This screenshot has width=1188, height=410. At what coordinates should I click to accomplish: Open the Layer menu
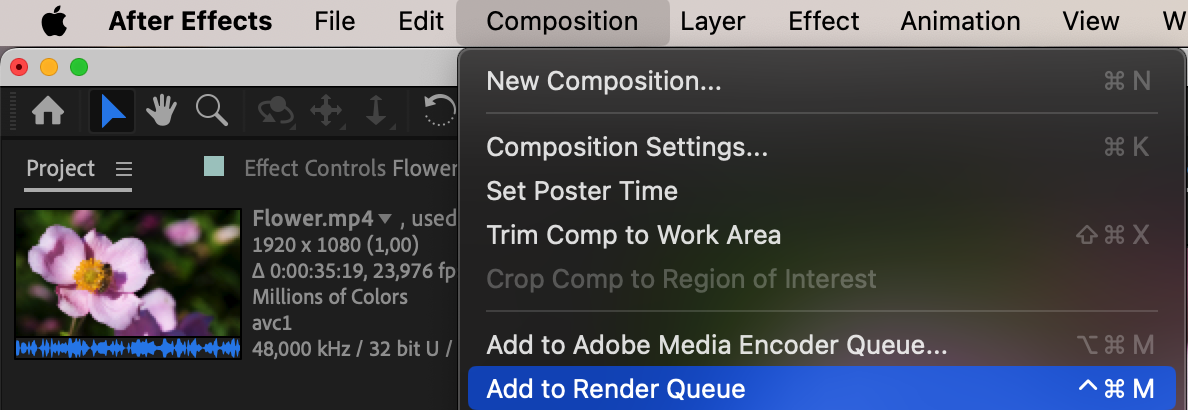713,21
